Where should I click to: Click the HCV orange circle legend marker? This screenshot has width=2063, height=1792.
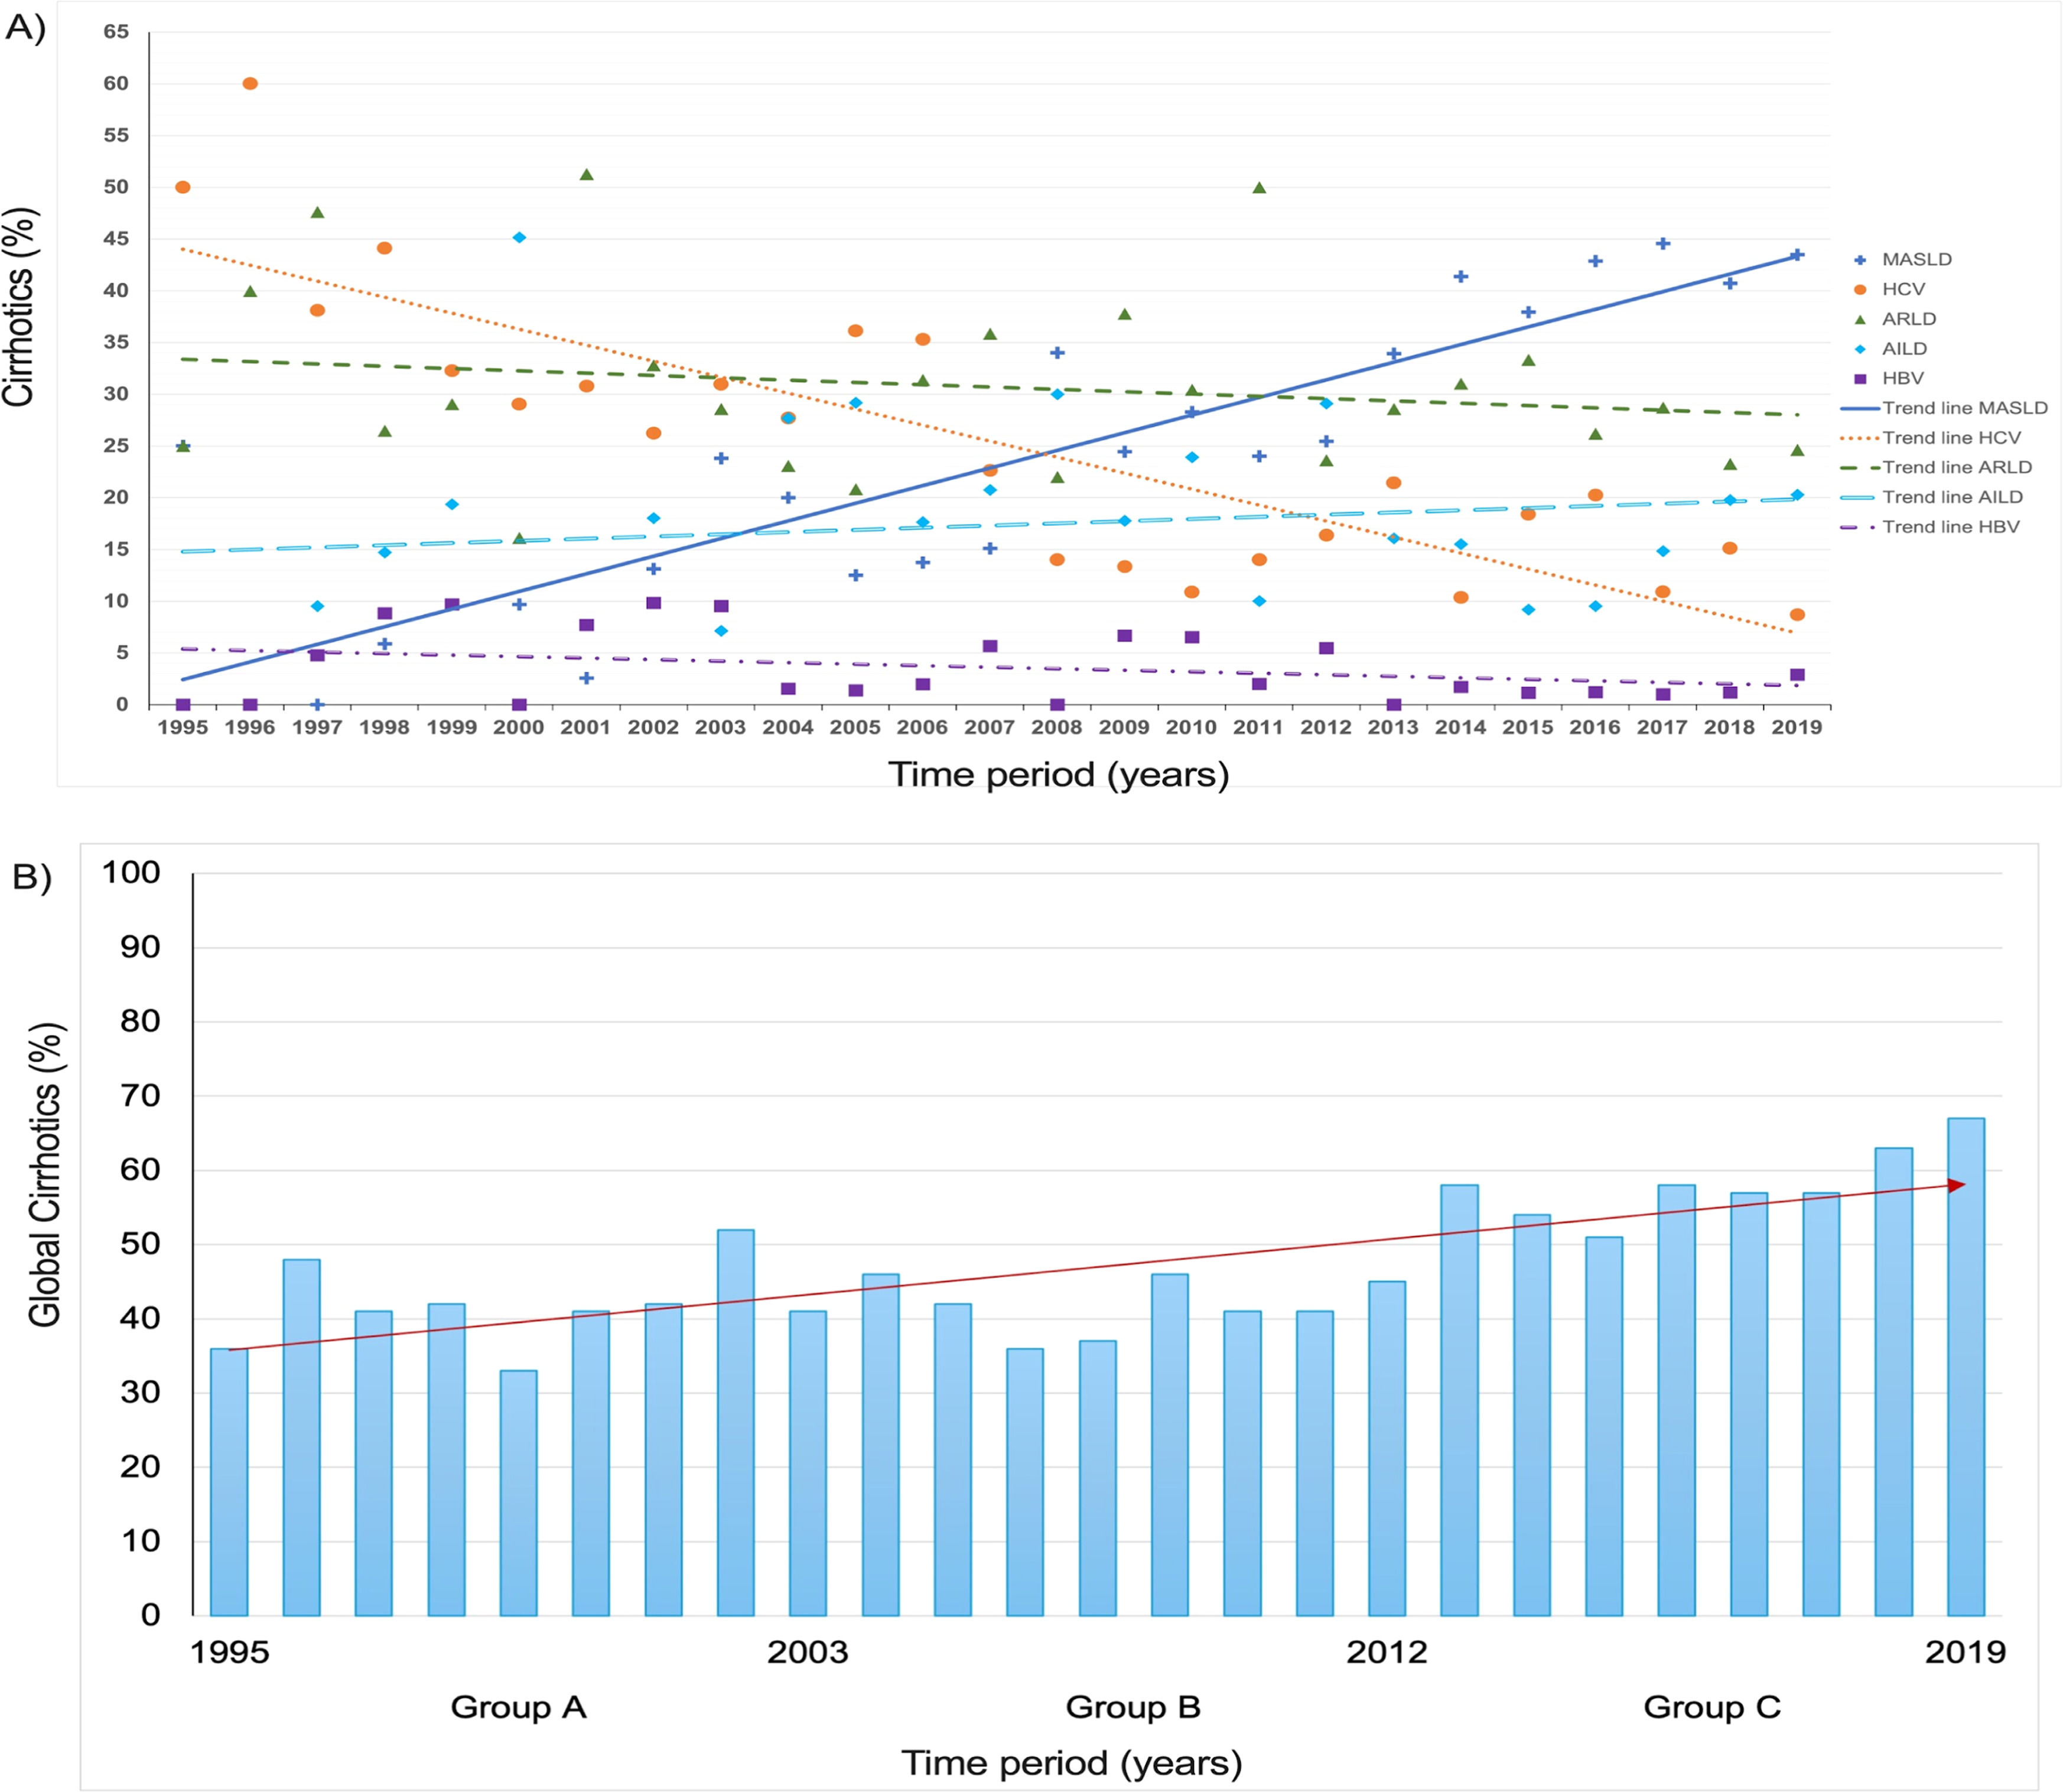(1860, 290)
